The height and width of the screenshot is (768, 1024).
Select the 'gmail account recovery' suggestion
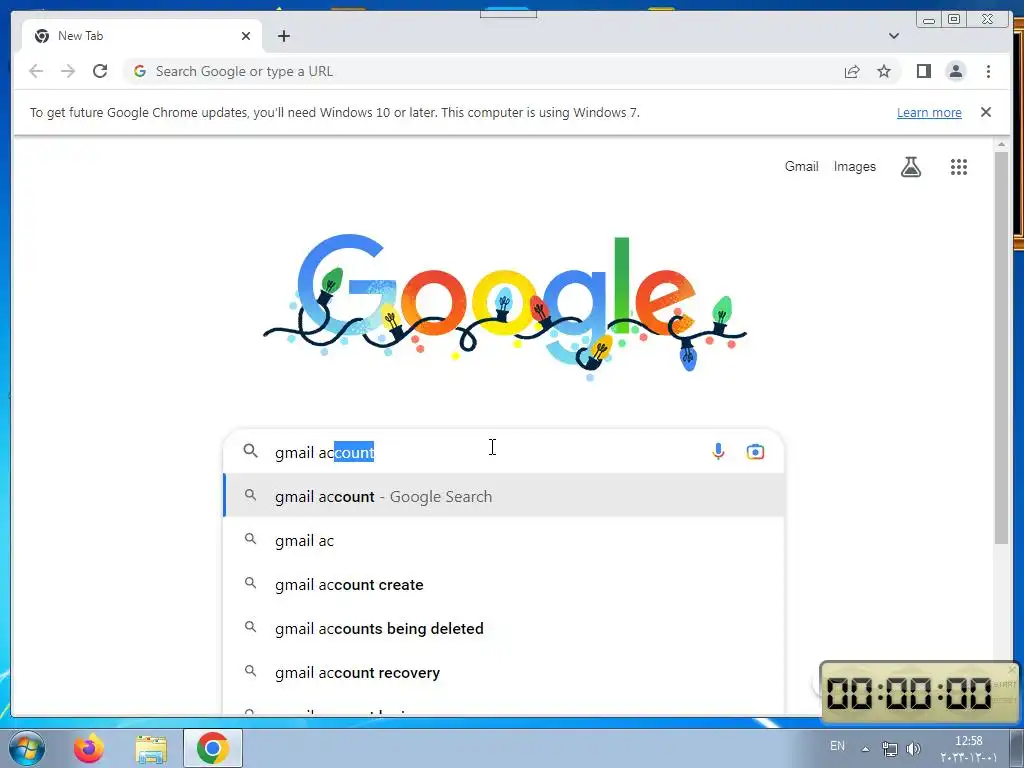[504, 672]
